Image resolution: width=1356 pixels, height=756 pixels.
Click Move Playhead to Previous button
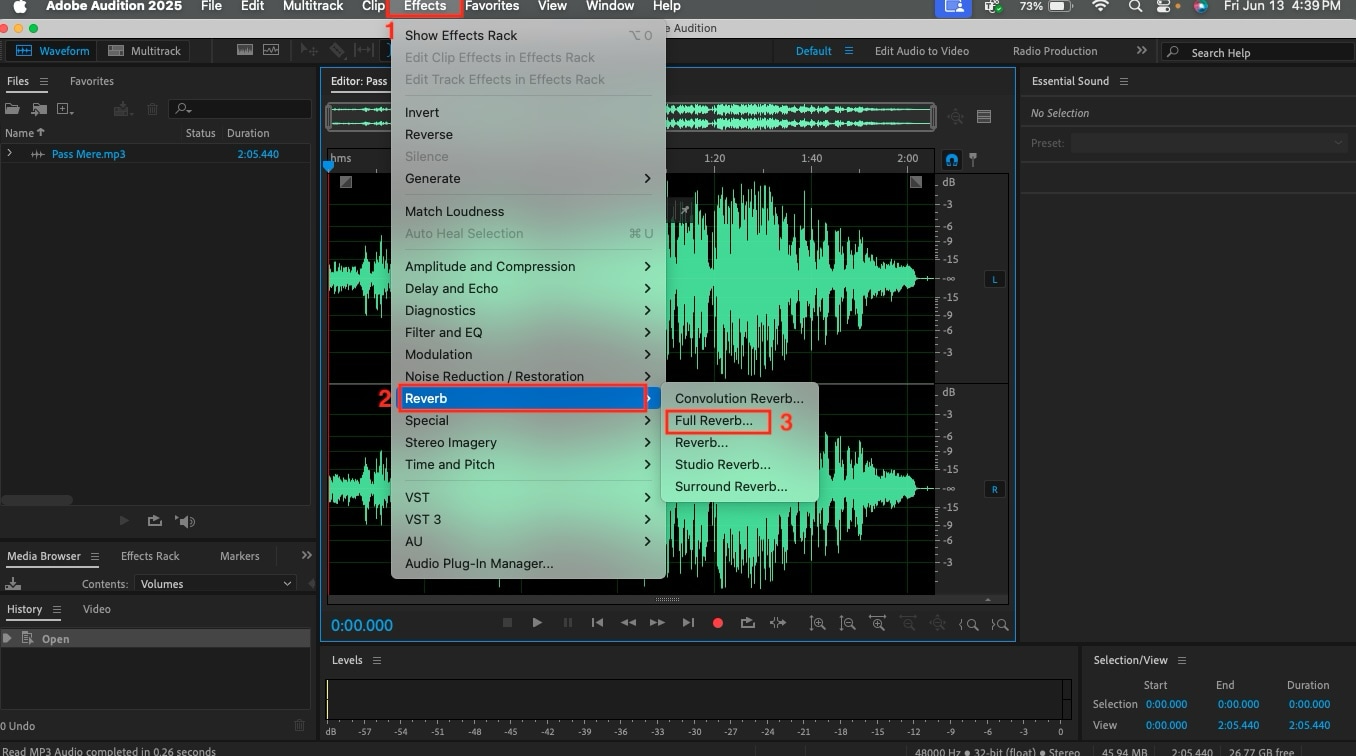tap(597, 623)
